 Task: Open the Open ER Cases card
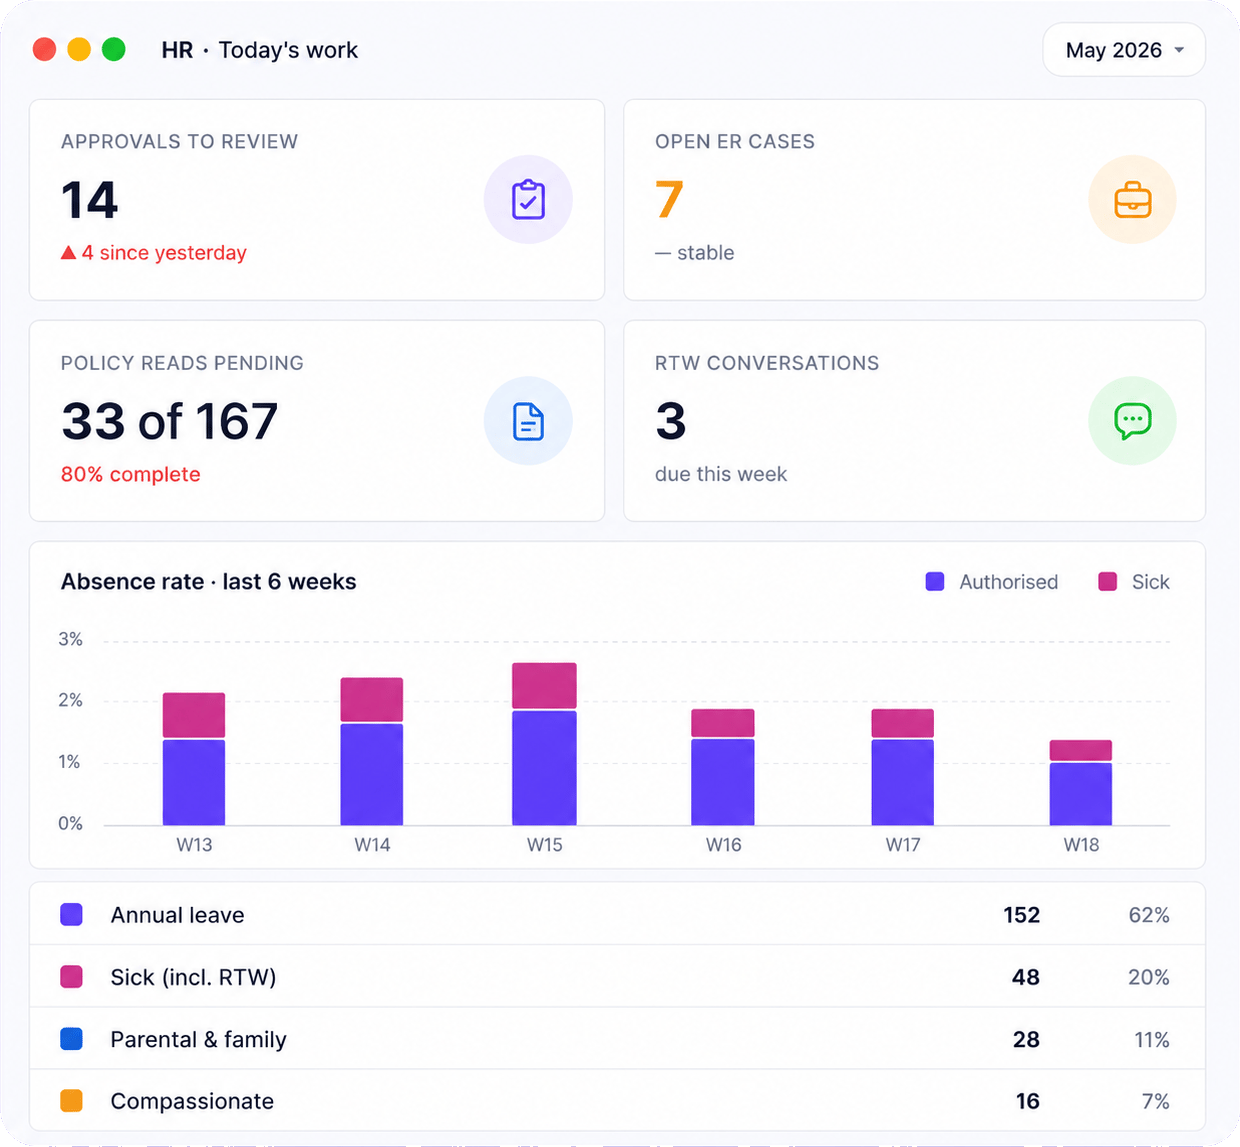(914, 200)
